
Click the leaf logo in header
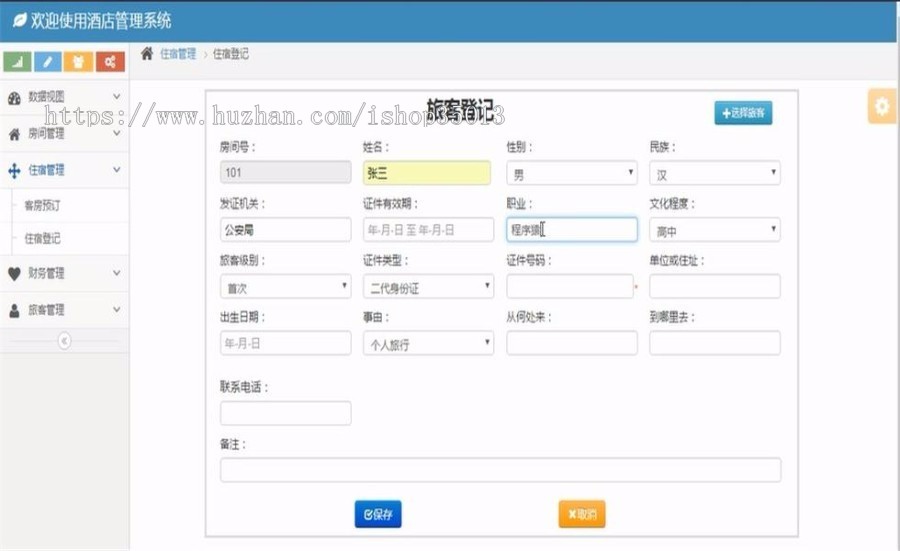point(20,21)
